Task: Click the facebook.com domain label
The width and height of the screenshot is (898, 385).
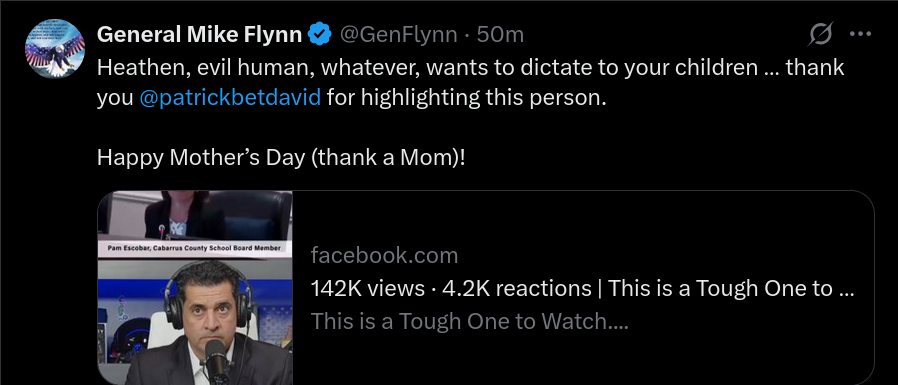Action: [x=384, y=256]
